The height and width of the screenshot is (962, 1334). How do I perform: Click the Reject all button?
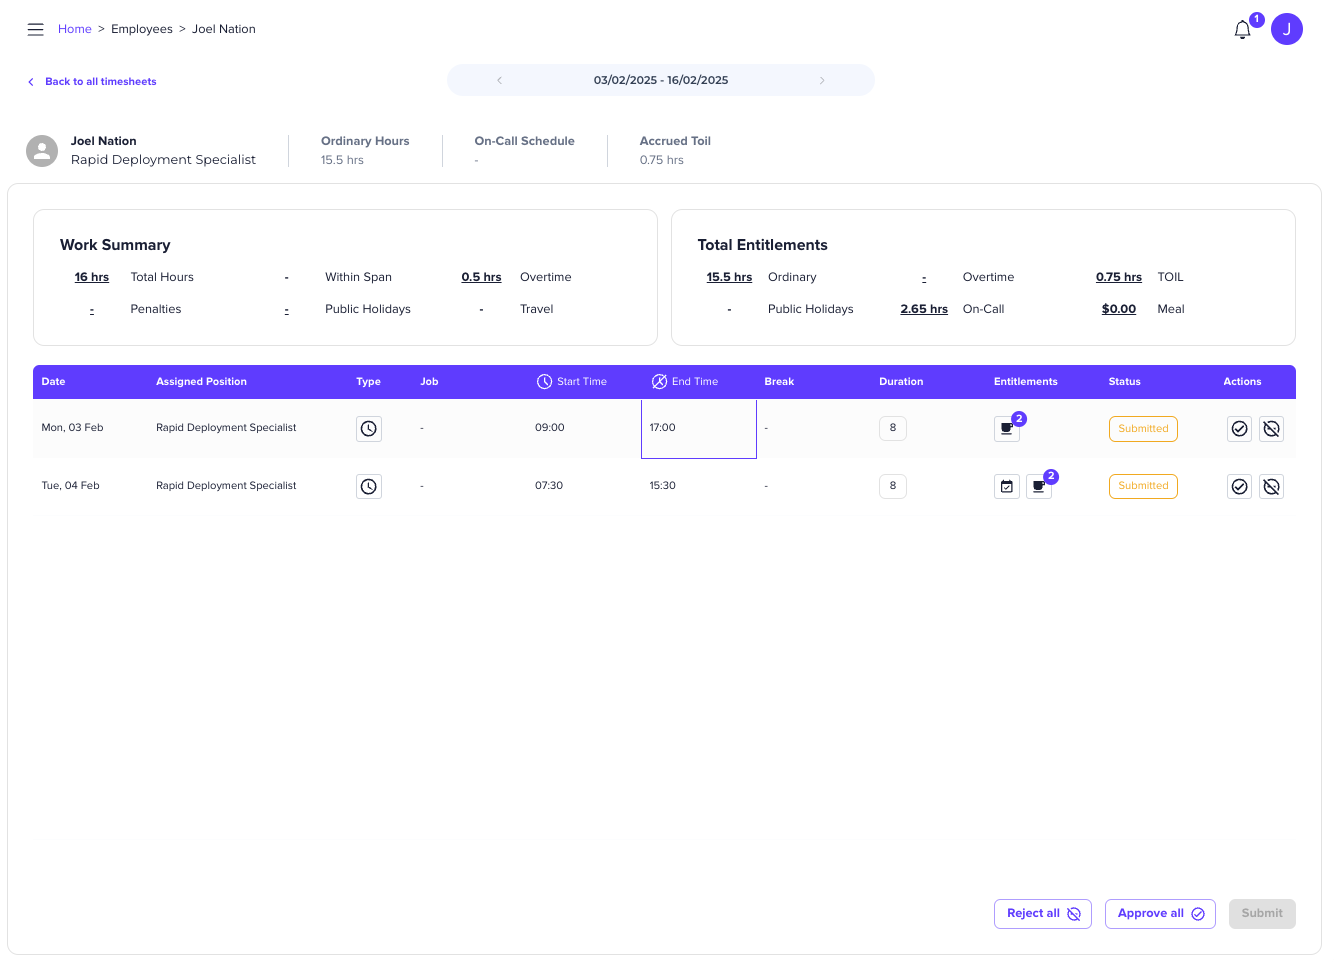[1042, 914]
